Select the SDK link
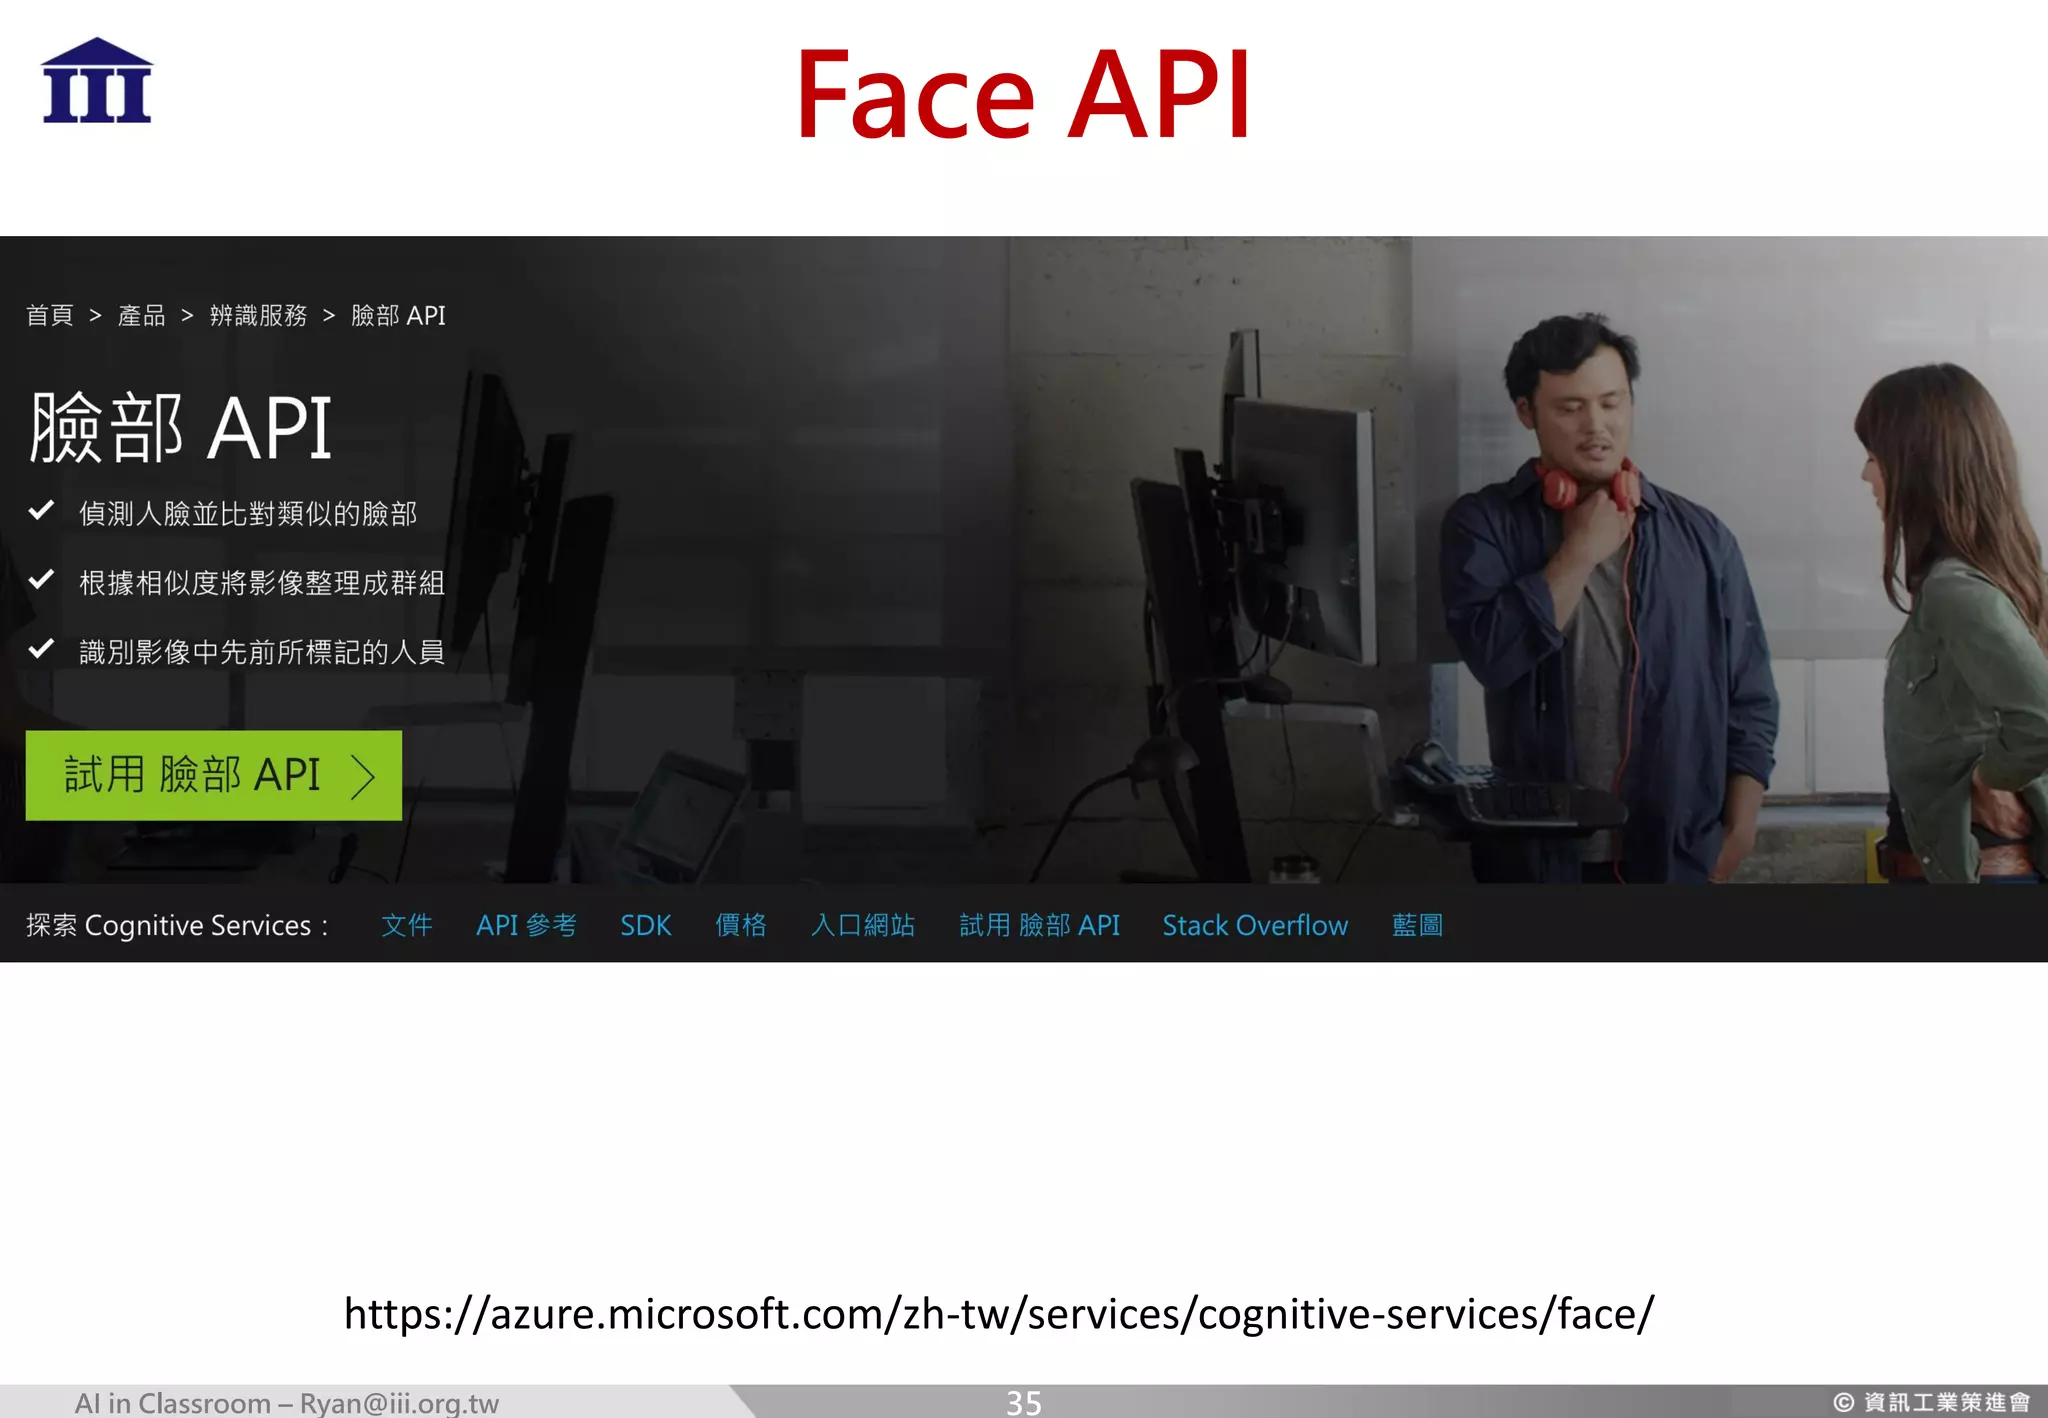This screenshot has height=1418, width=2048. coord(646,925)
